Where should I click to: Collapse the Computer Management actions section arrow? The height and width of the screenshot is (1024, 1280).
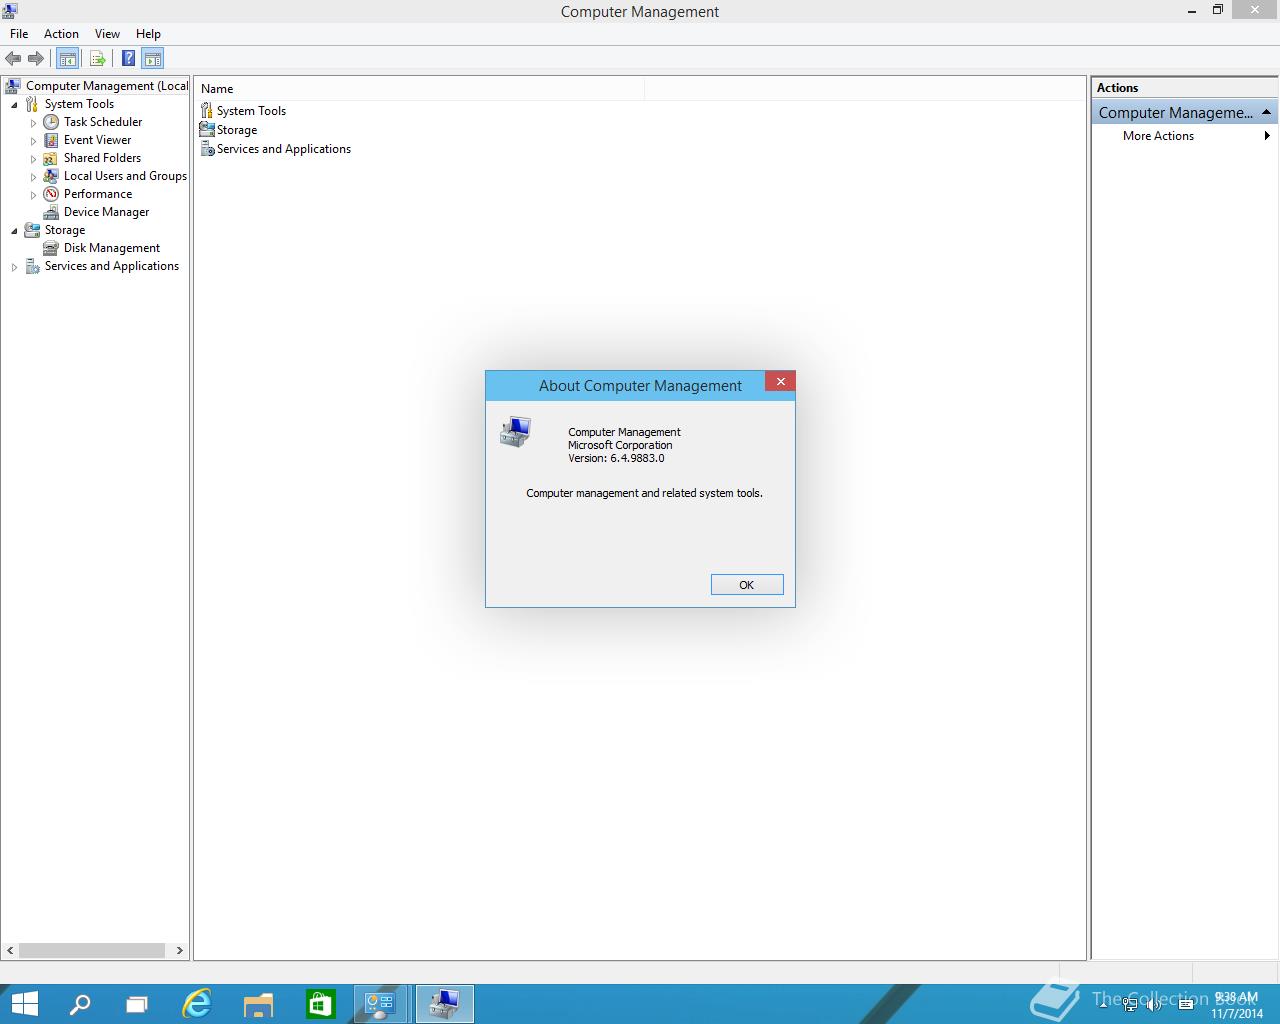tap(1266, 112)
